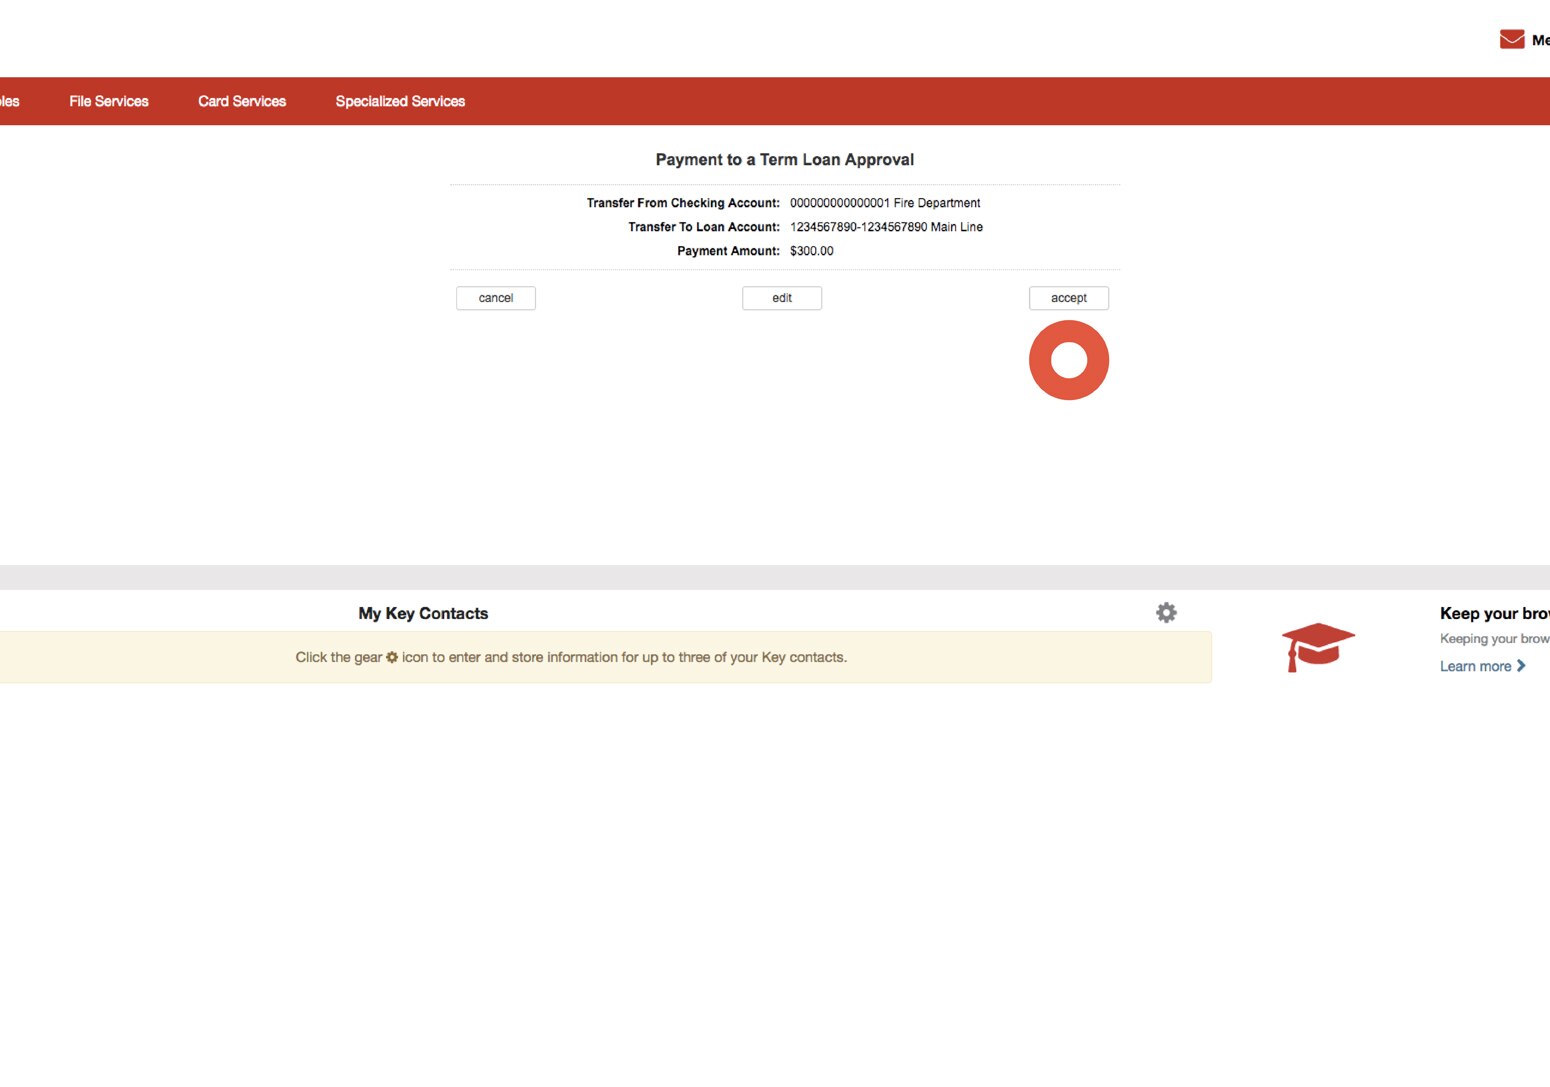This screenshot has width=1550, height=1087.
Task: Follow the Learn more link
Action: coord(1475,665)
